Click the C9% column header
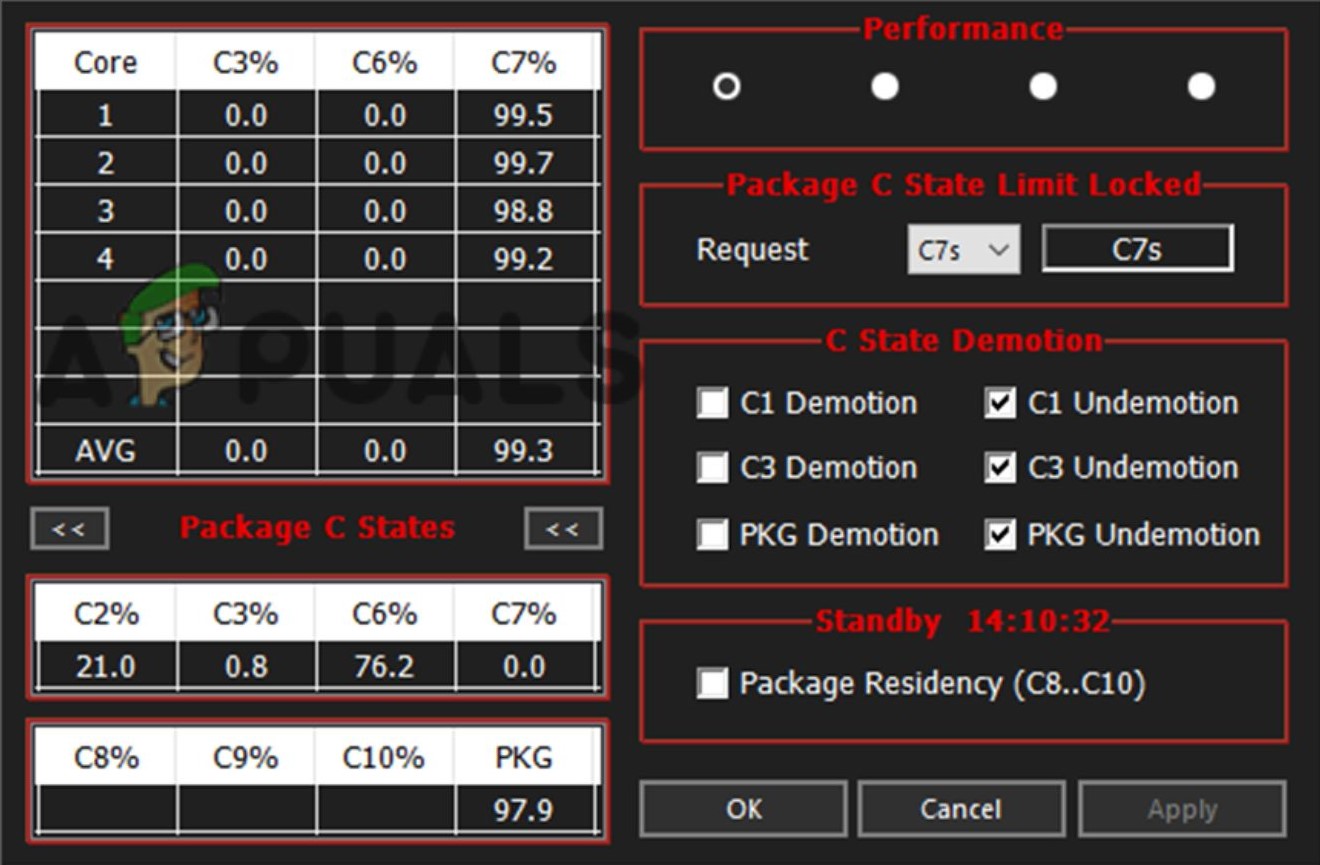The height and width of the screenshot is (865, 1320). coord(246,757)
